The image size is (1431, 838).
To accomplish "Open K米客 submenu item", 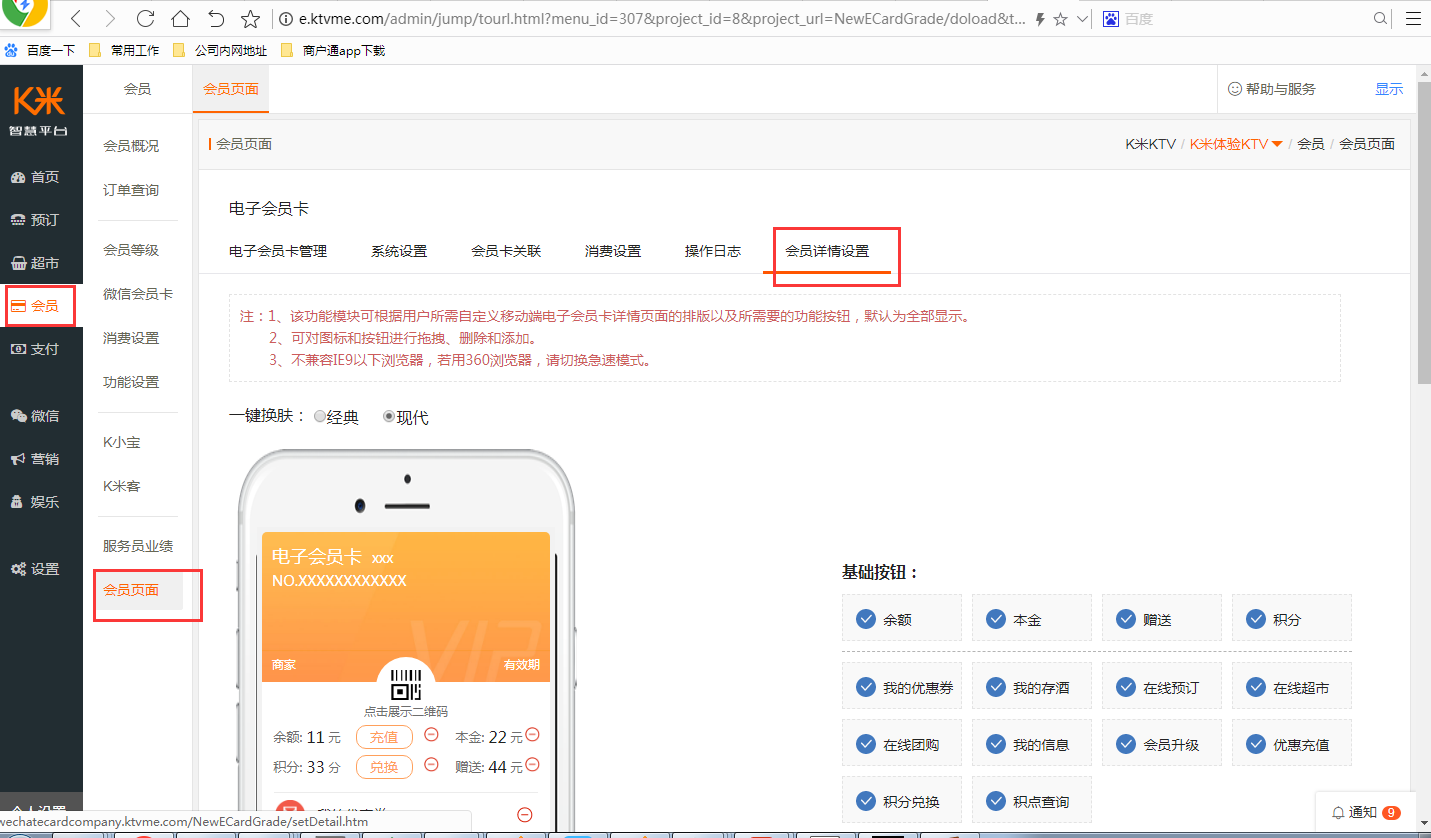I will tap(122, 486).
